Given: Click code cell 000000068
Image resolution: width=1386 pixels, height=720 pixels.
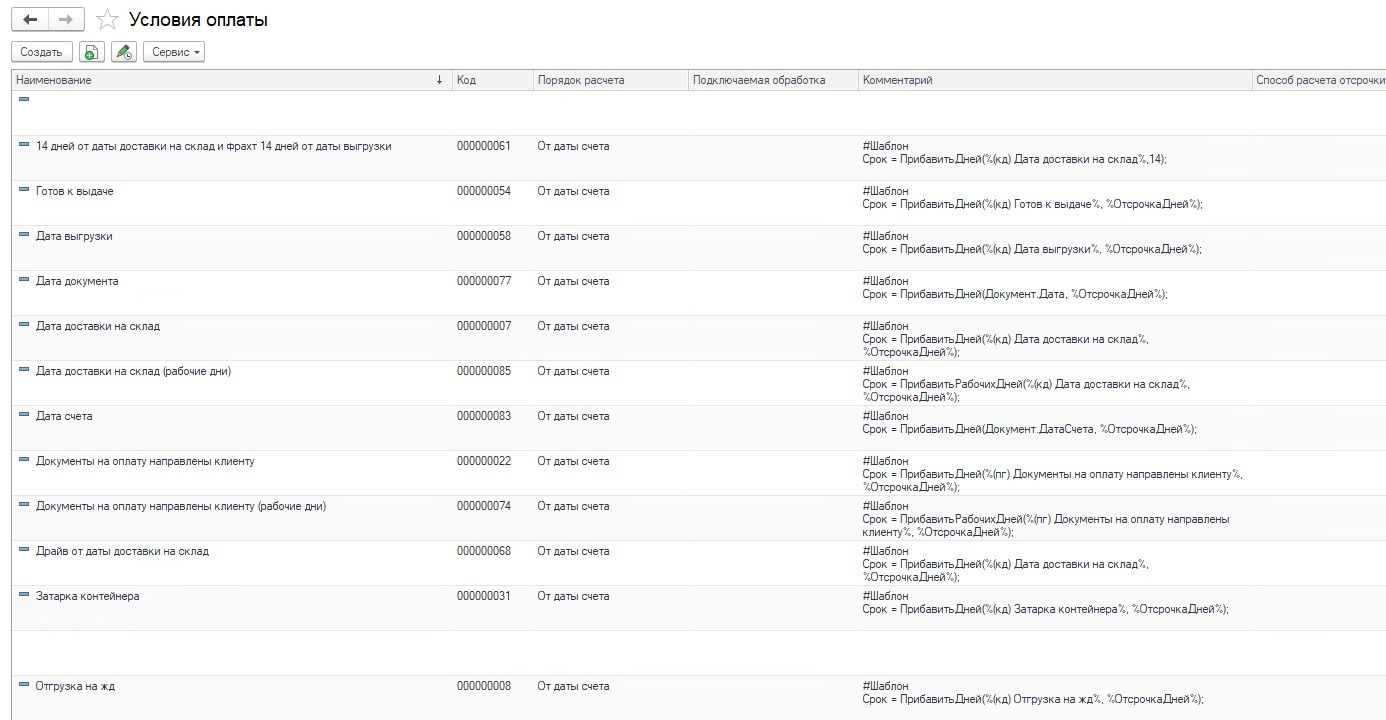Looking at the screenshot, I should [484, 551].
